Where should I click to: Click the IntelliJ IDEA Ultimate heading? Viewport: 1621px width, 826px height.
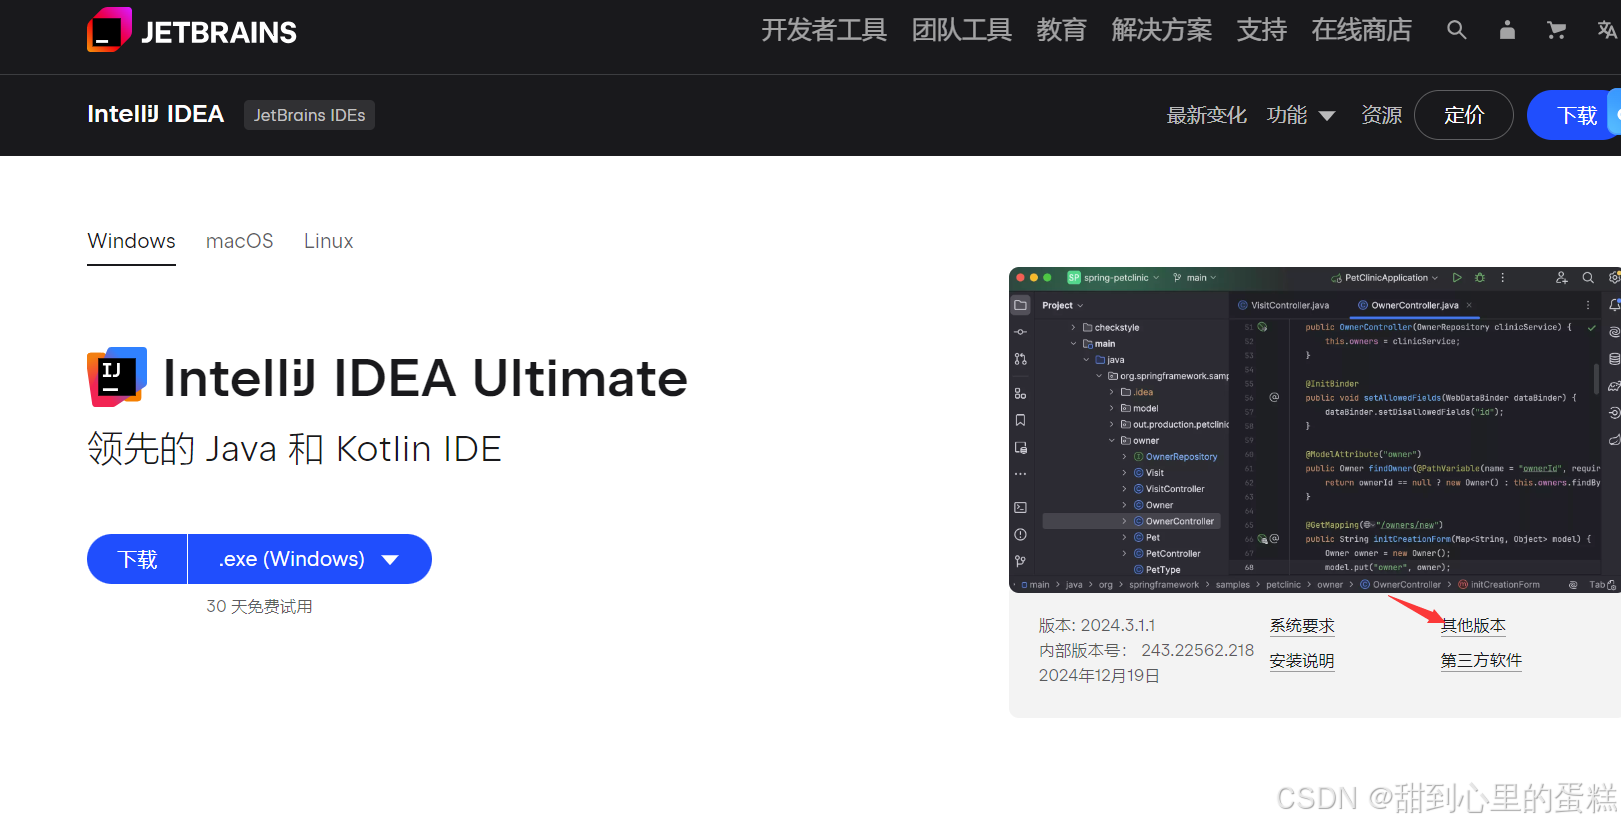point(425,378)
